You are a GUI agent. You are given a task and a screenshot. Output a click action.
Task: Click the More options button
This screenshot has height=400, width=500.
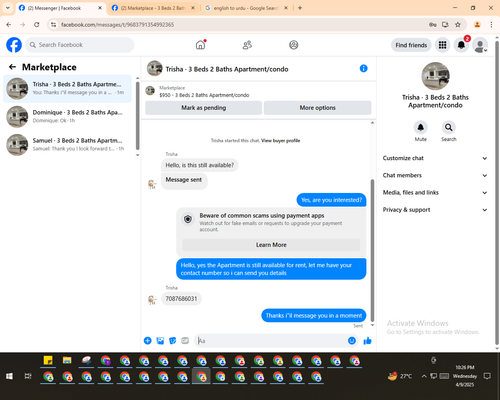click(x=317, y=108)
